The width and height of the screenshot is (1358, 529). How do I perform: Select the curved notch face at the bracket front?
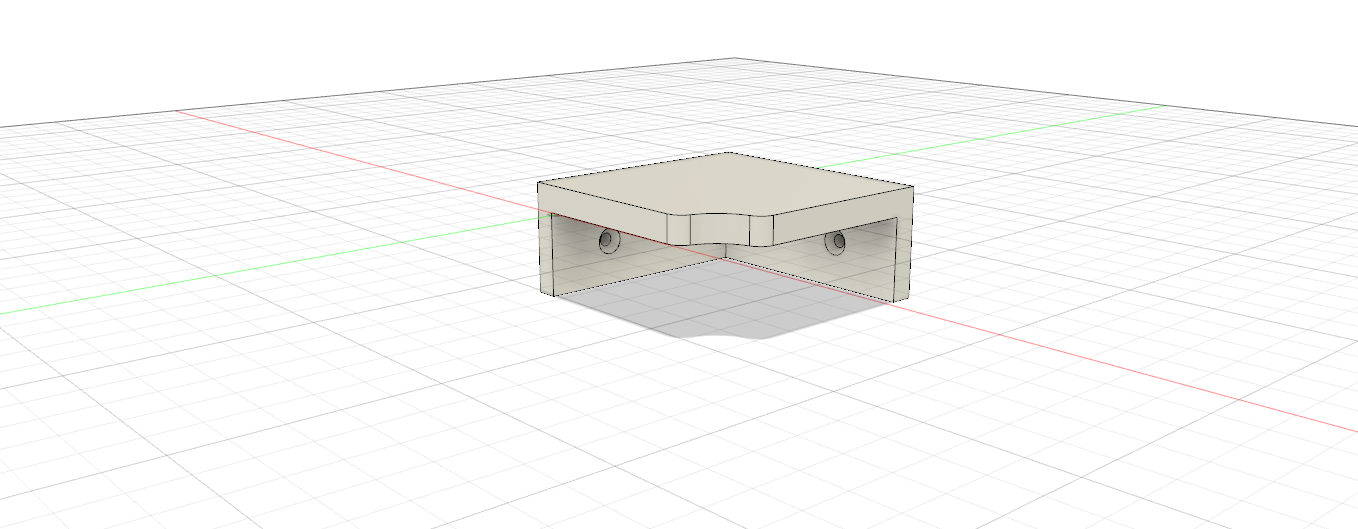coord(720,231)
